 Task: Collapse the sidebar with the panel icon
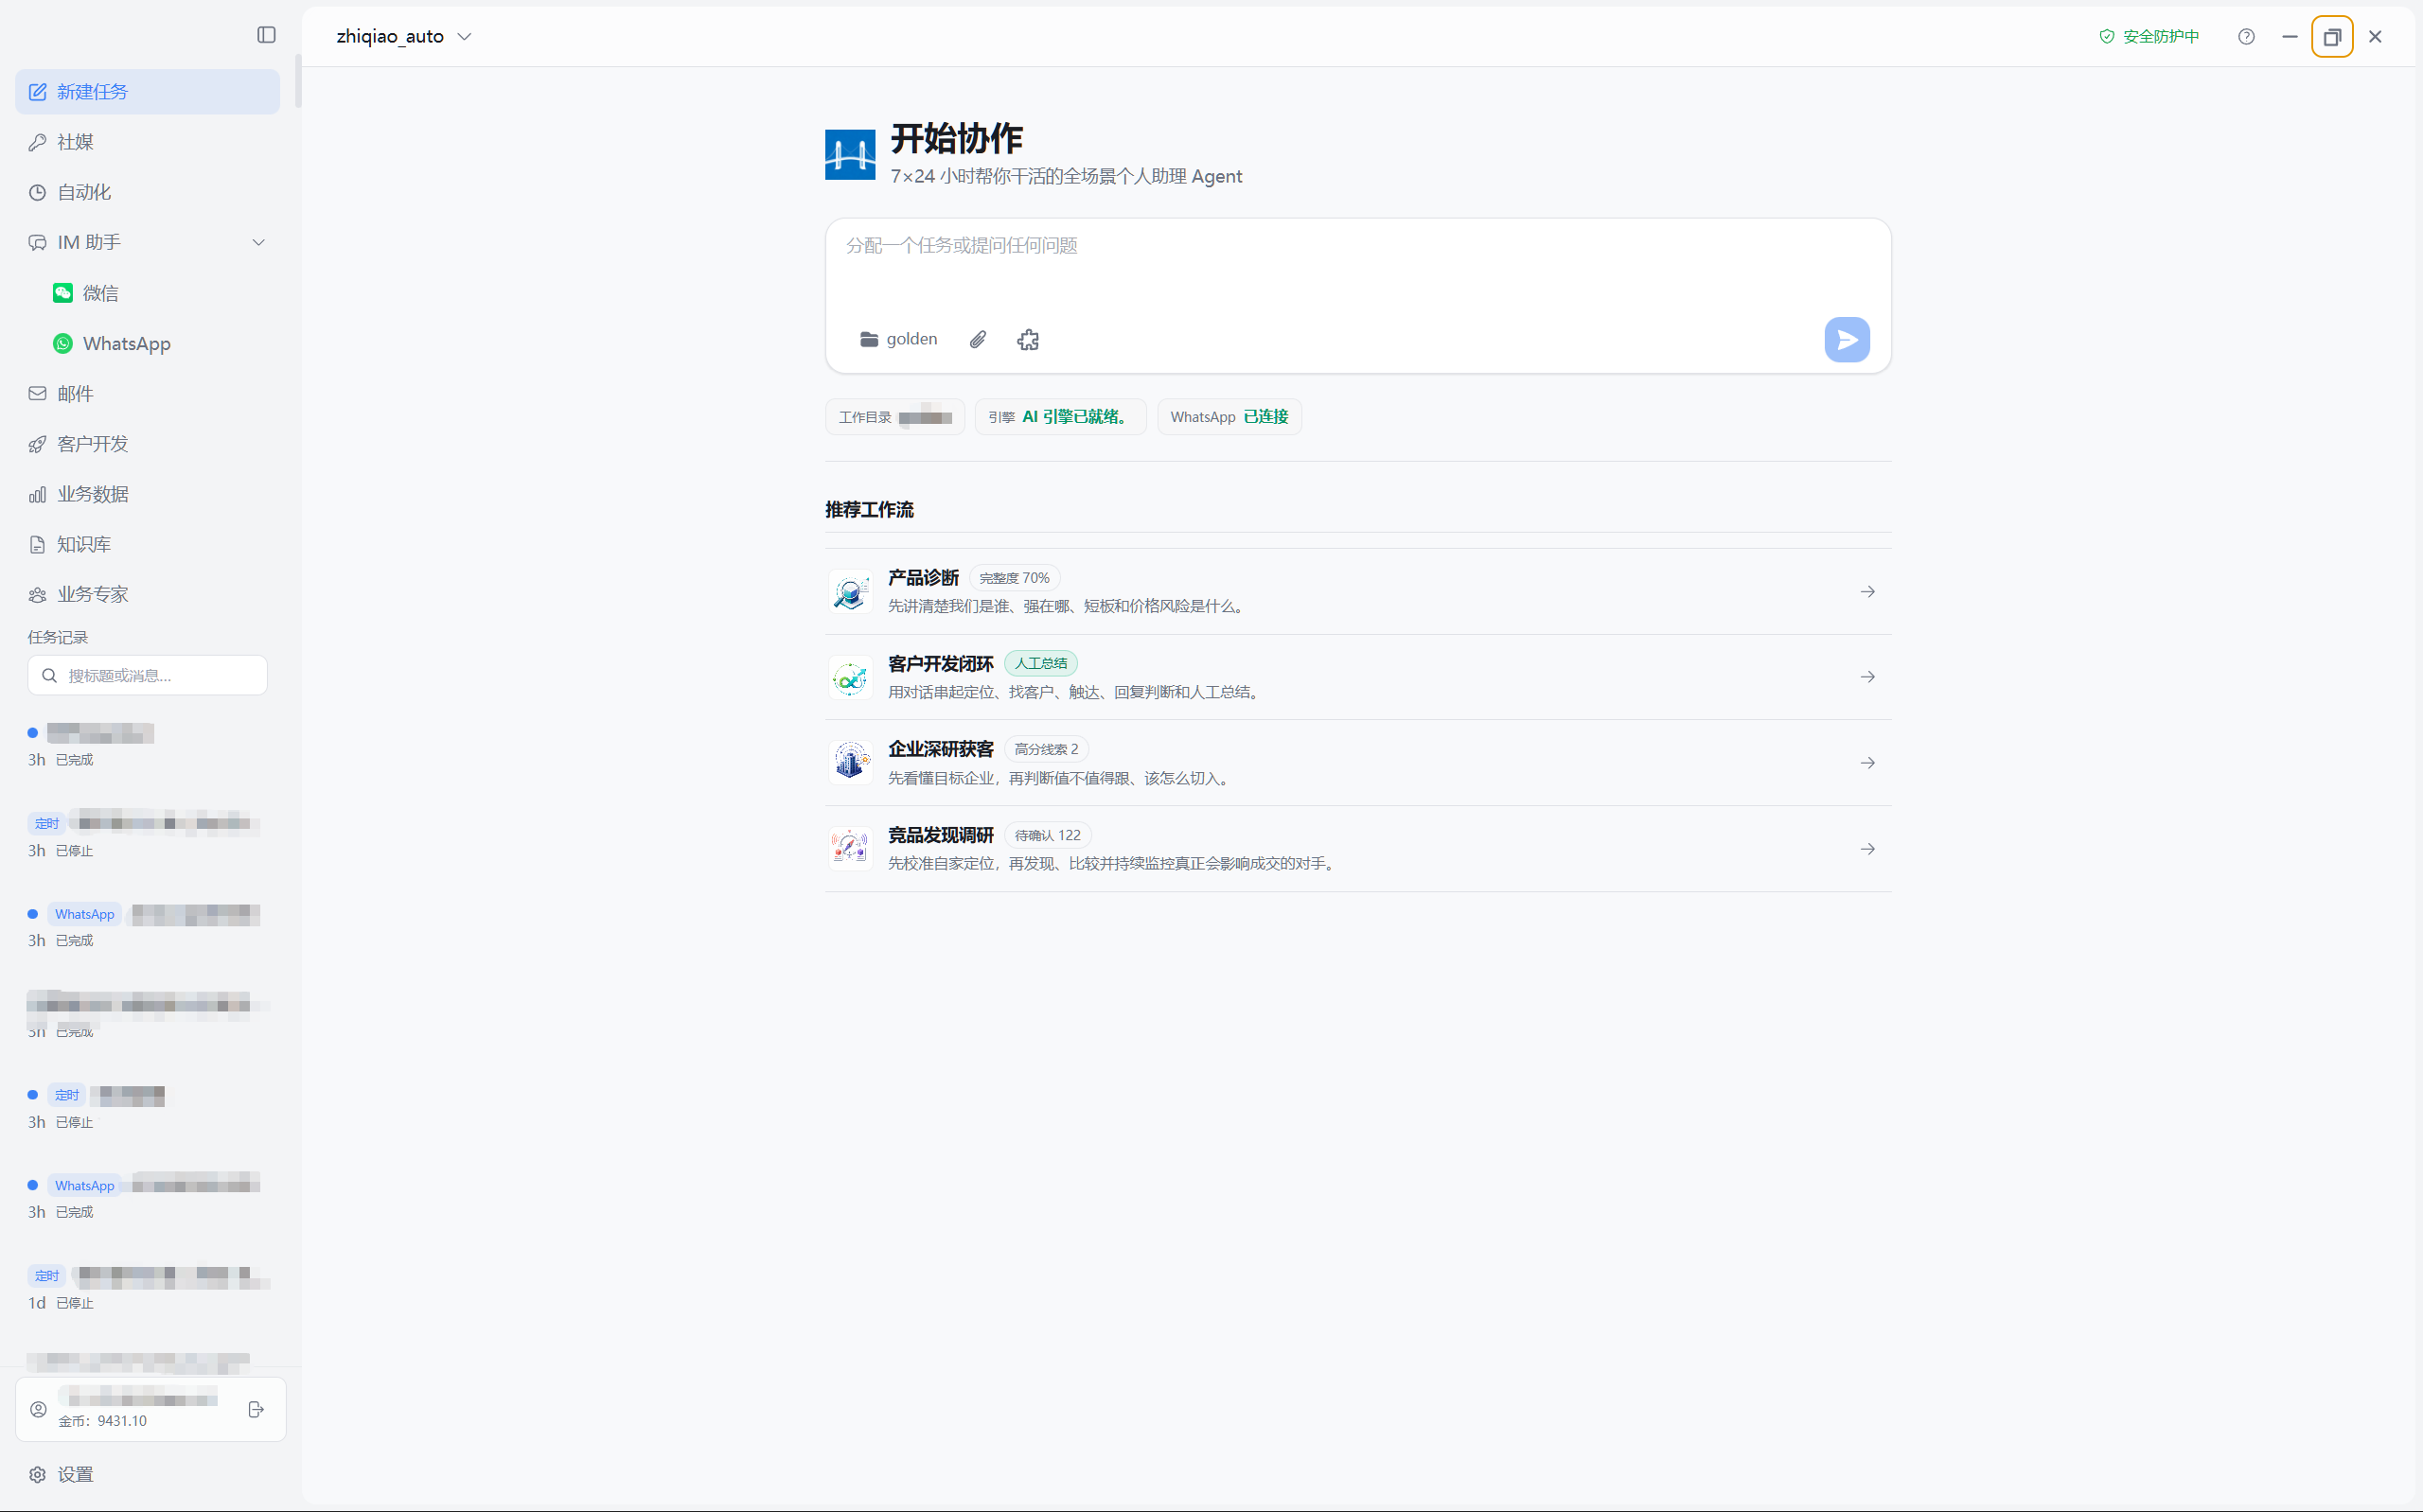tap(266, 35)
